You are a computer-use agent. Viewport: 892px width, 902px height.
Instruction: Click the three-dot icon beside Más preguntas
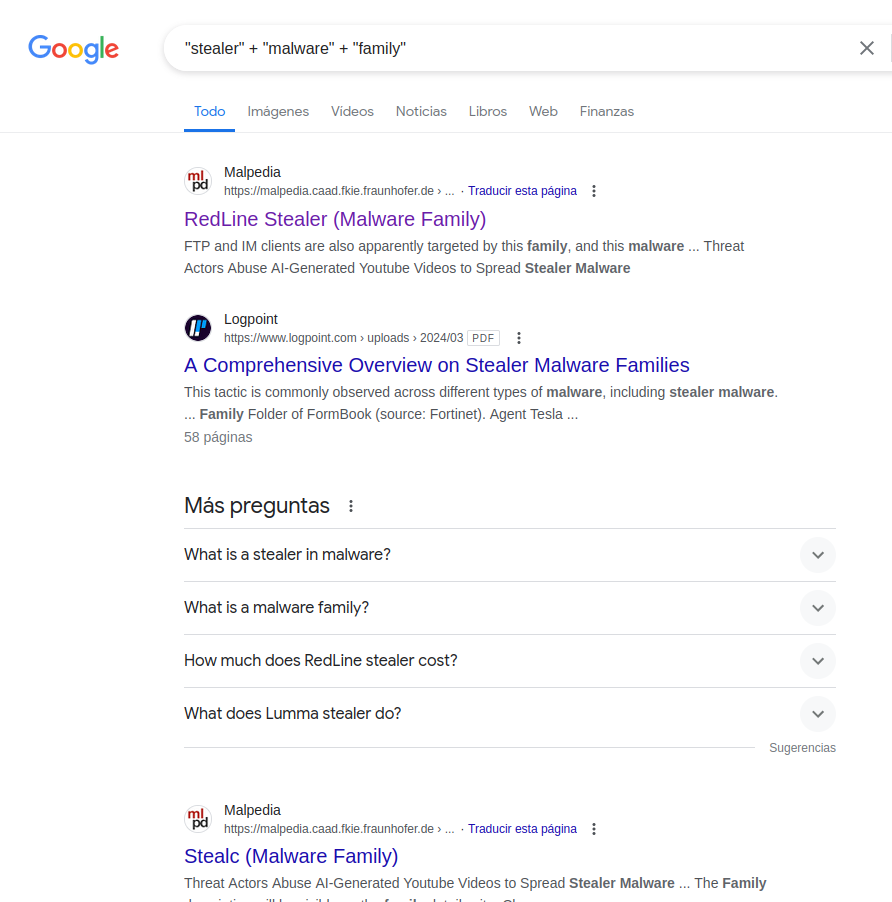click(x=351, y=506)
